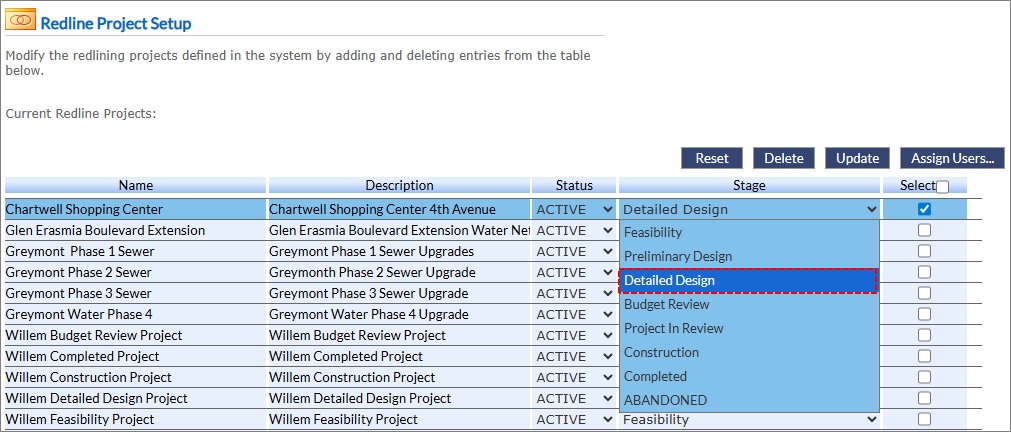Uncheck the Chartwell Shopping Center checkbox
The image size is (1011, 432).
click(x=924, y=209)
